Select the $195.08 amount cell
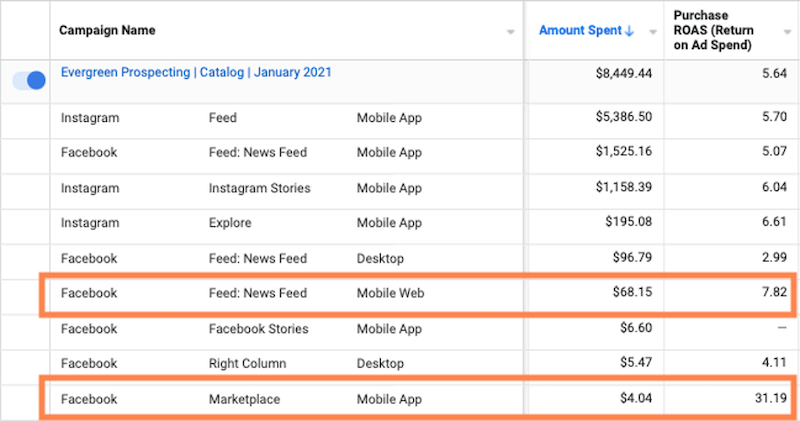The height and width of the screenshot is (421, 800). tap(629, 222)
